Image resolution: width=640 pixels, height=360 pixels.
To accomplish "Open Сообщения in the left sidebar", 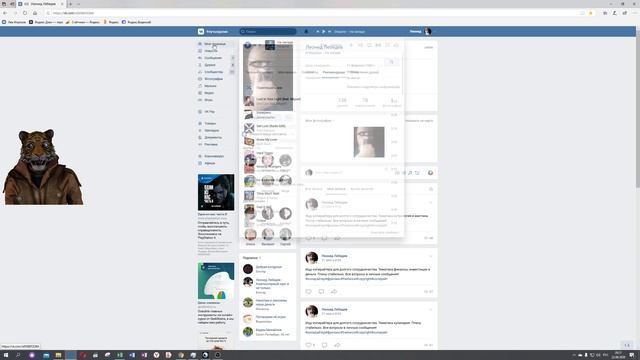I will pos(213,58).
